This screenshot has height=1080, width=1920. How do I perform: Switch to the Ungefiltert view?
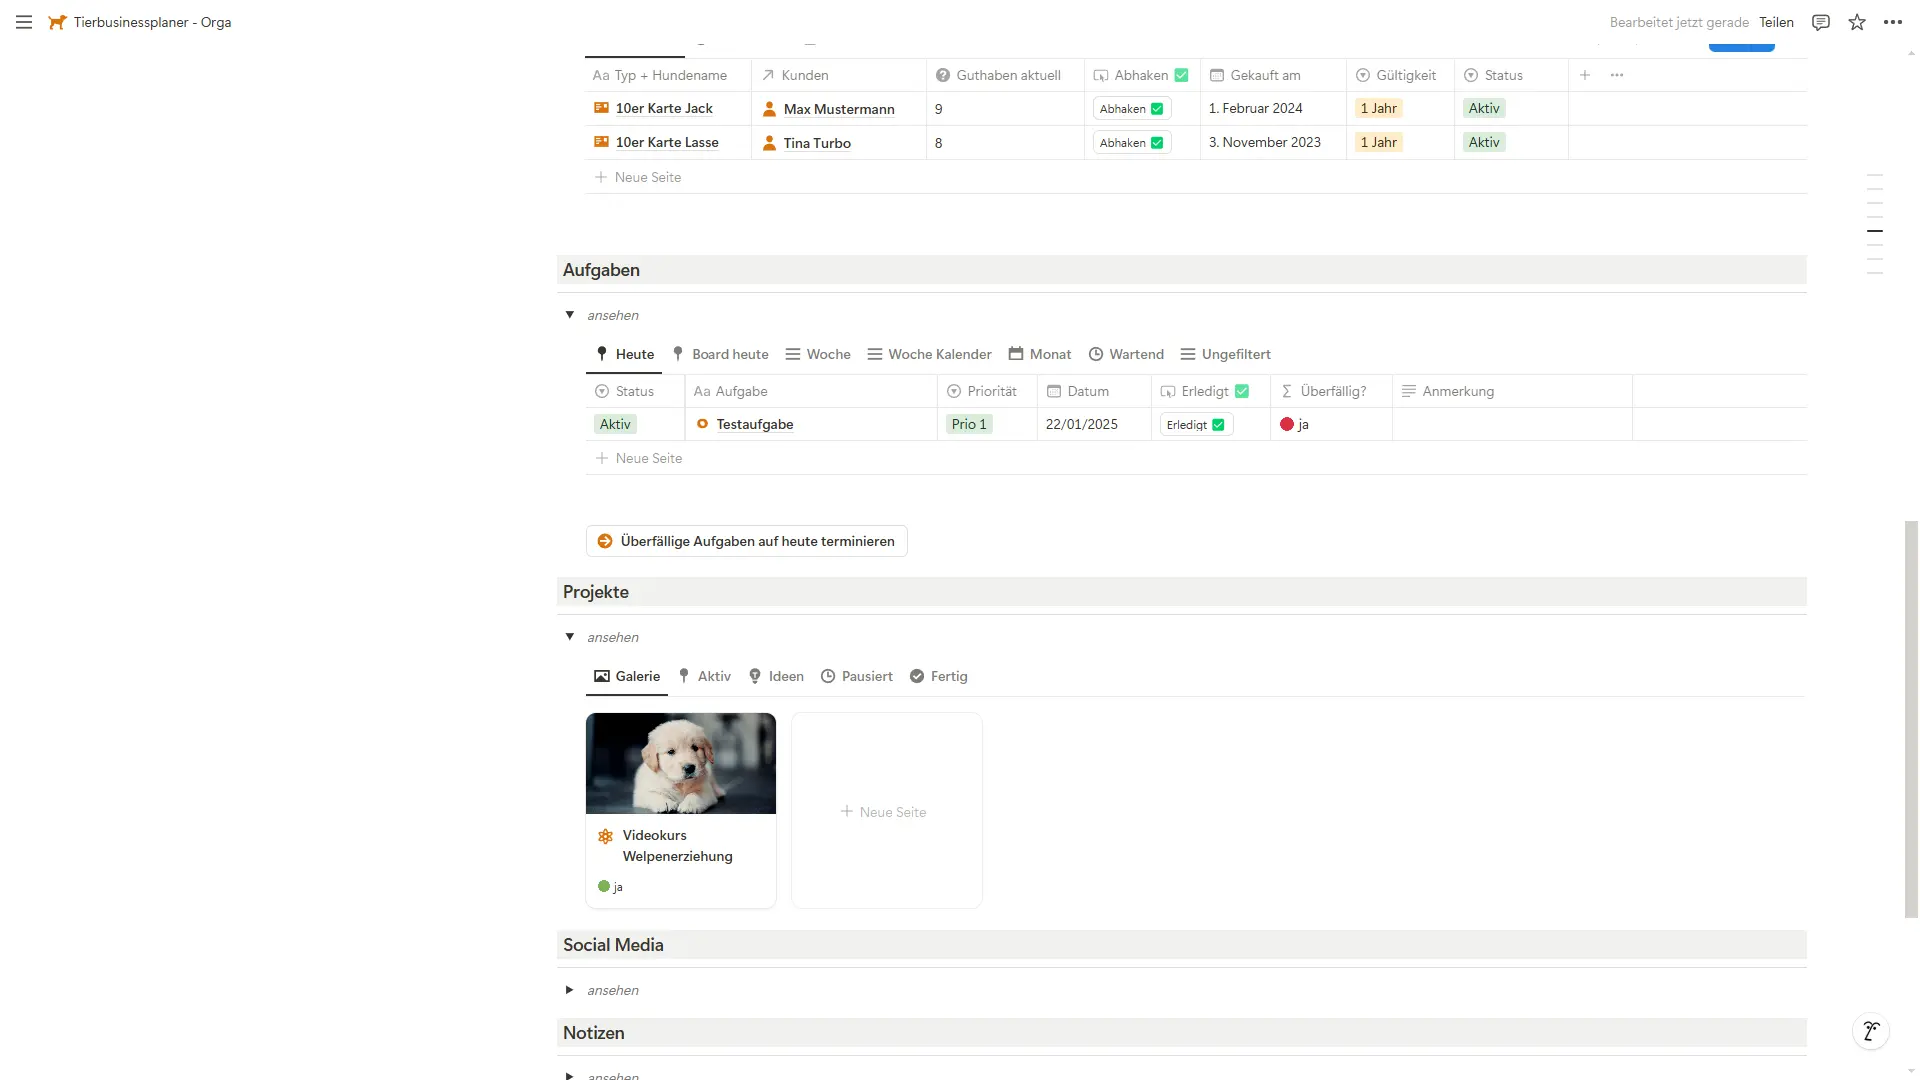[1226, 354]
